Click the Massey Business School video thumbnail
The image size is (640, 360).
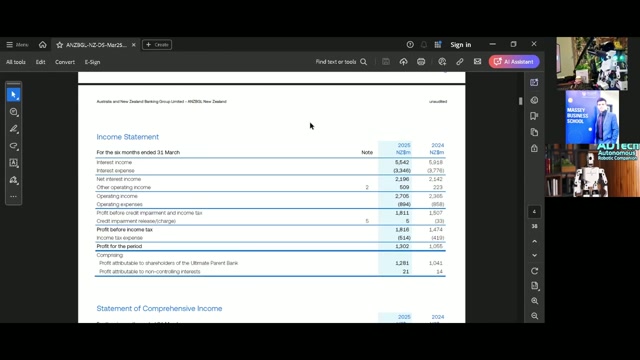[592, 117]
